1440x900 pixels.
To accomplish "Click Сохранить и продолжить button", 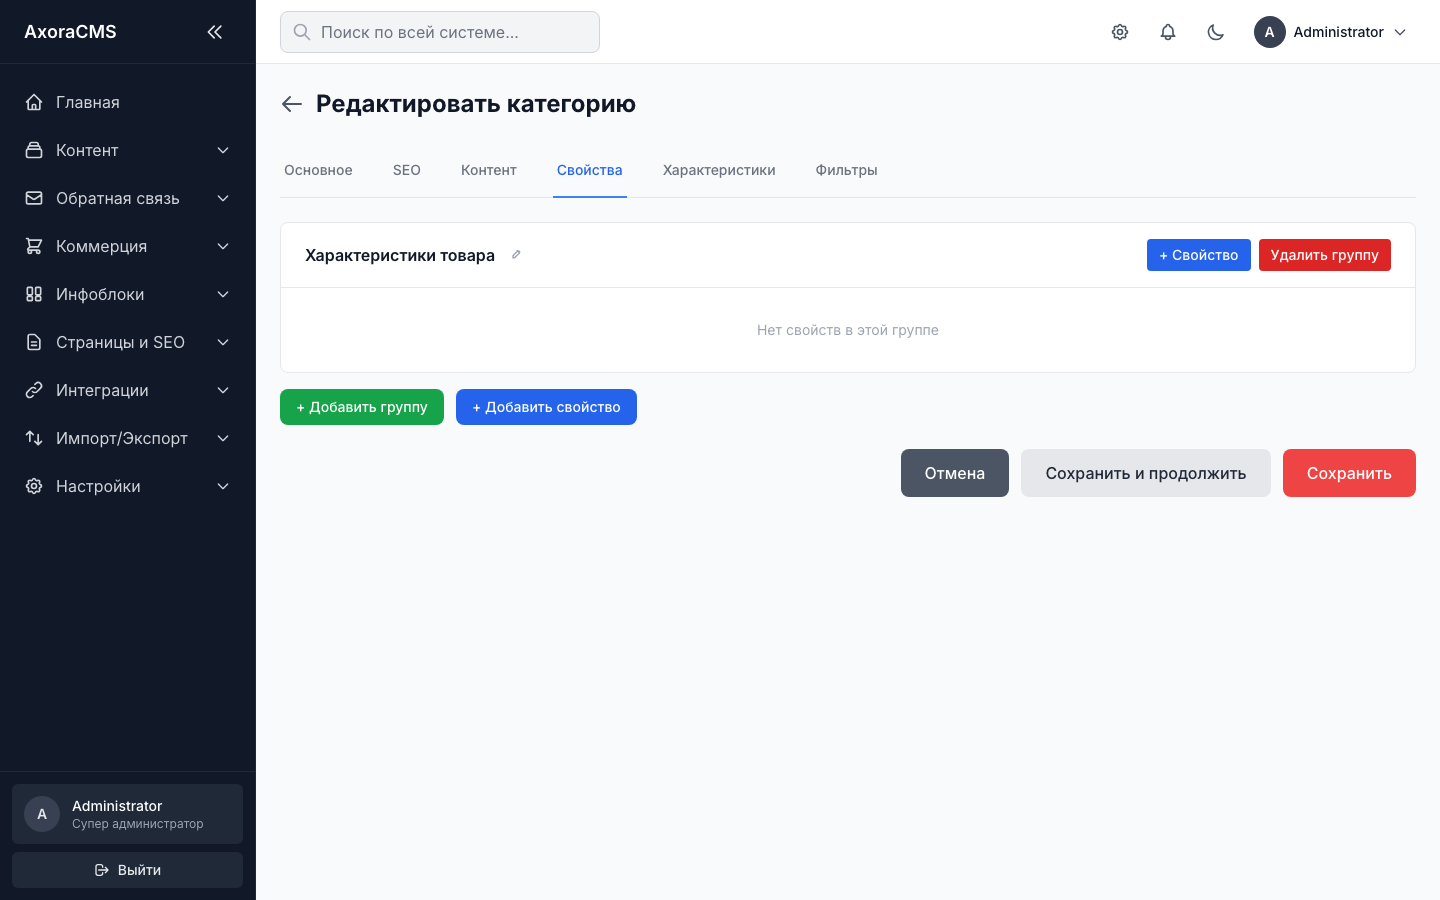I will pyautogui.click(x=1146, y=473).
